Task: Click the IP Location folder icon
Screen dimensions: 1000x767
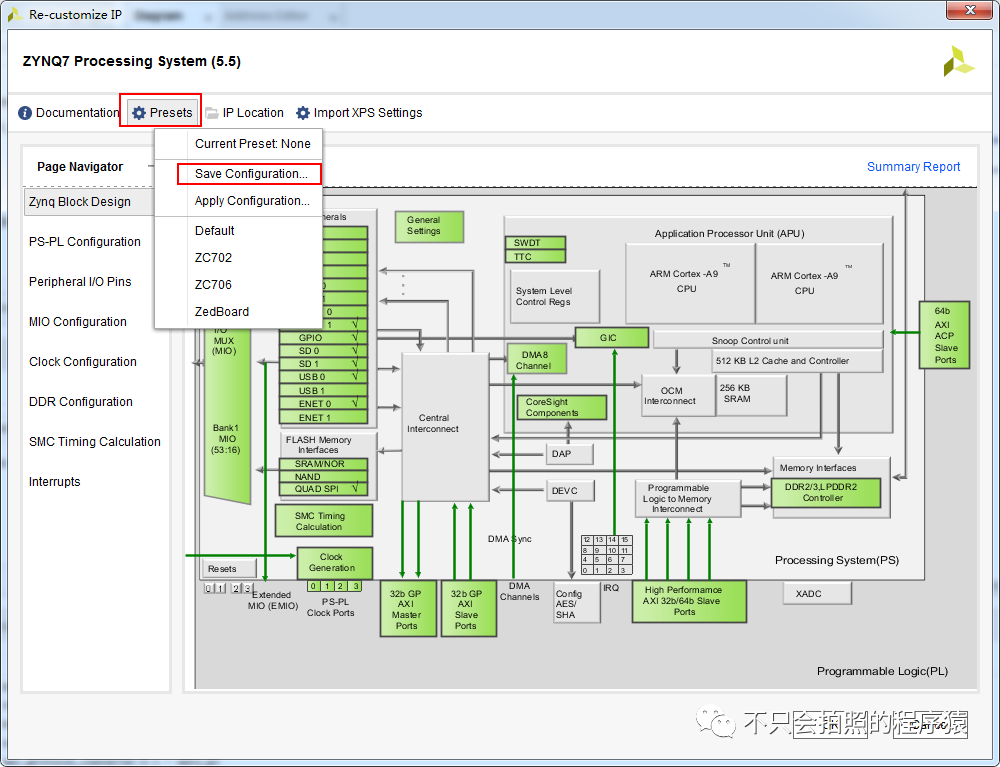Action: (x=212, y=113)
